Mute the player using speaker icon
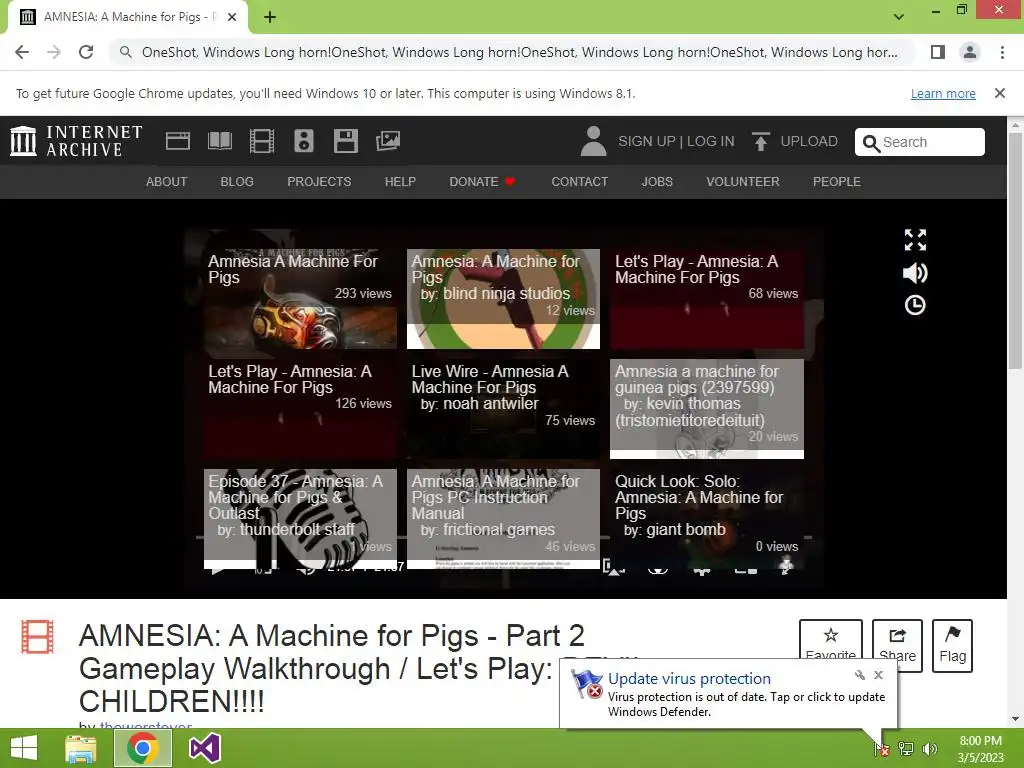The image size is (1024, 768). (915, 273)
